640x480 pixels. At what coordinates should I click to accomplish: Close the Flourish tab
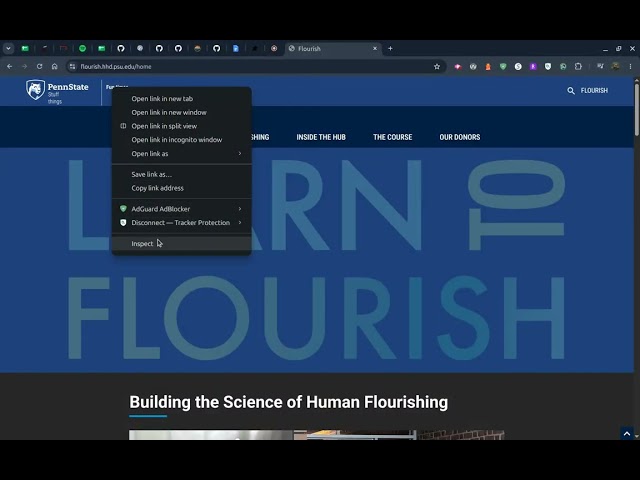[x=375, y=49]
